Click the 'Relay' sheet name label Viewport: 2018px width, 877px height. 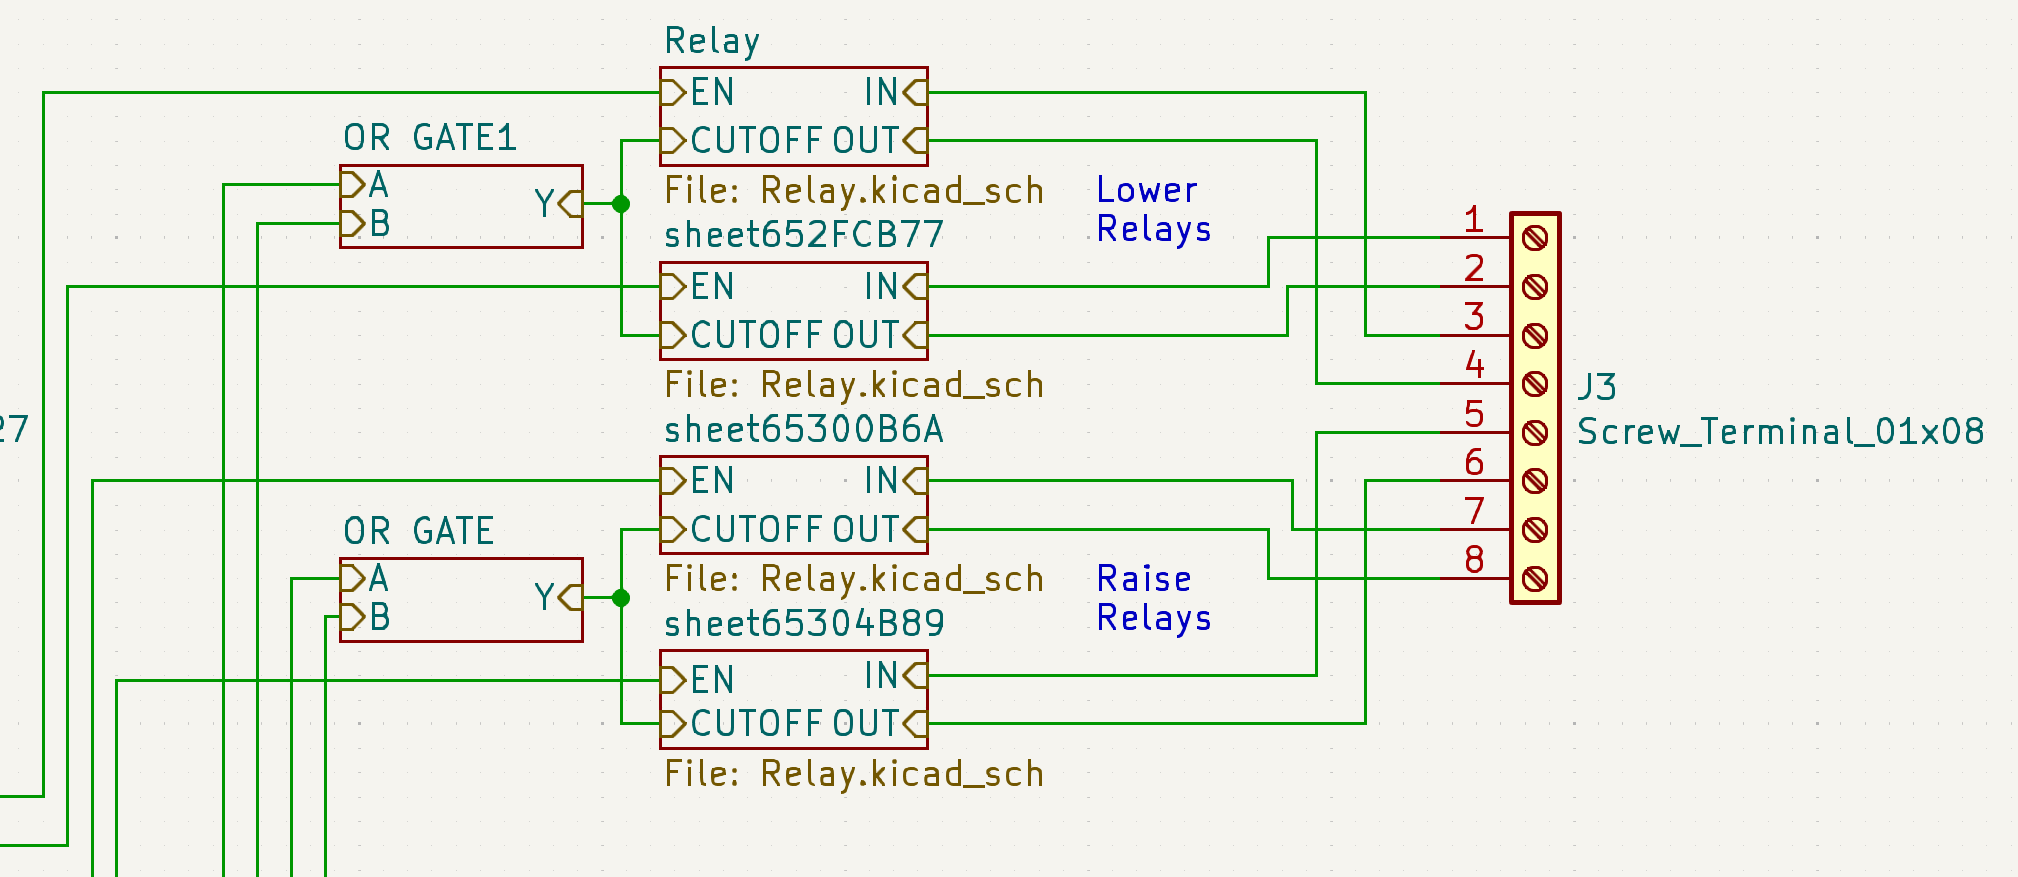coord(712,41)
